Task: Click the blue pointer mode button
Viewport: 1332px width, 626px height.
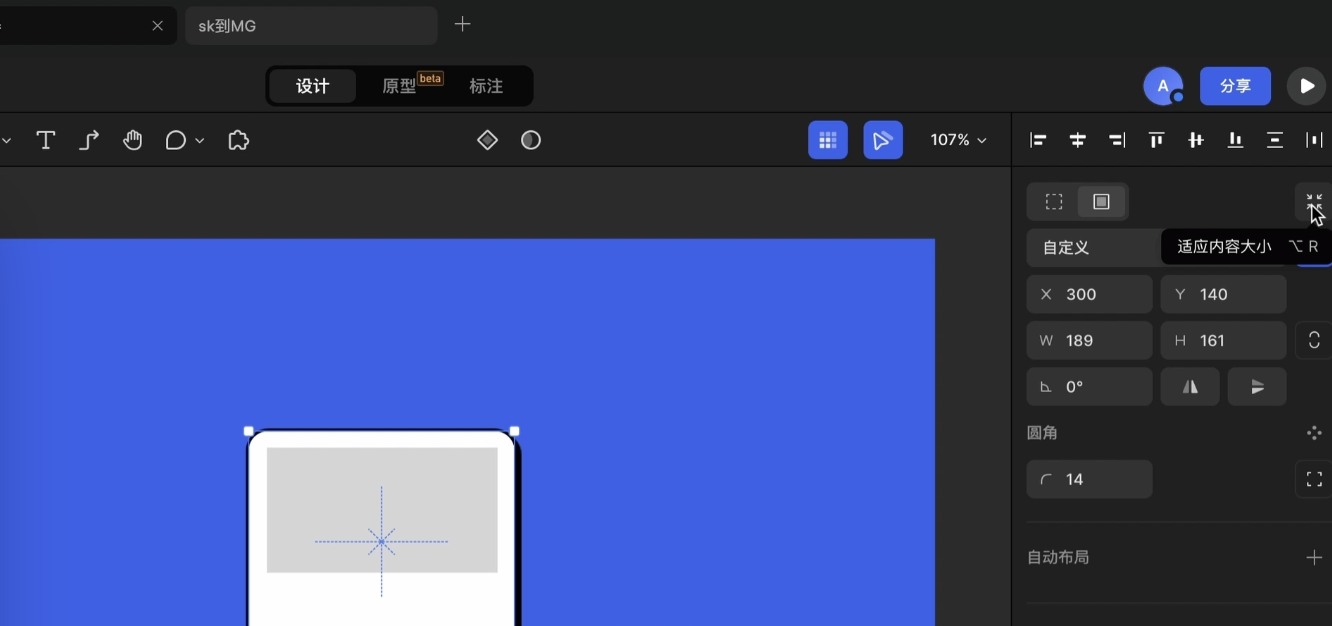Action: coord(883,140)
